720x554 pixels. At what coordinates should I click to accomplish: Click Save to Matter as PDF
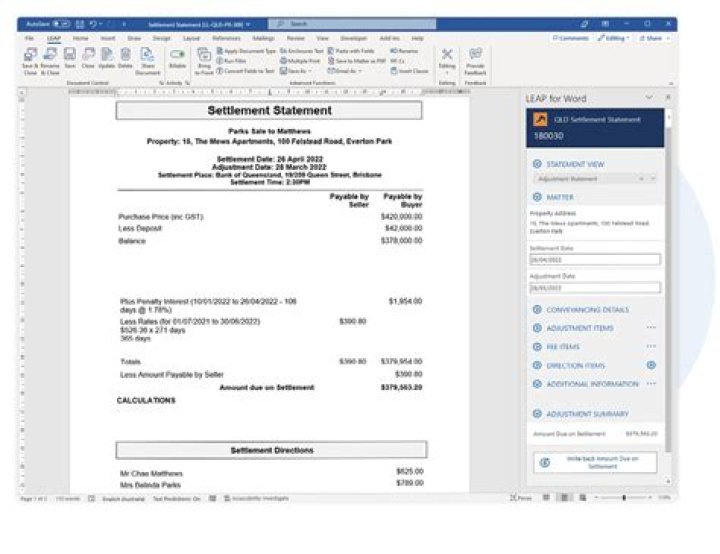[356, 61]
